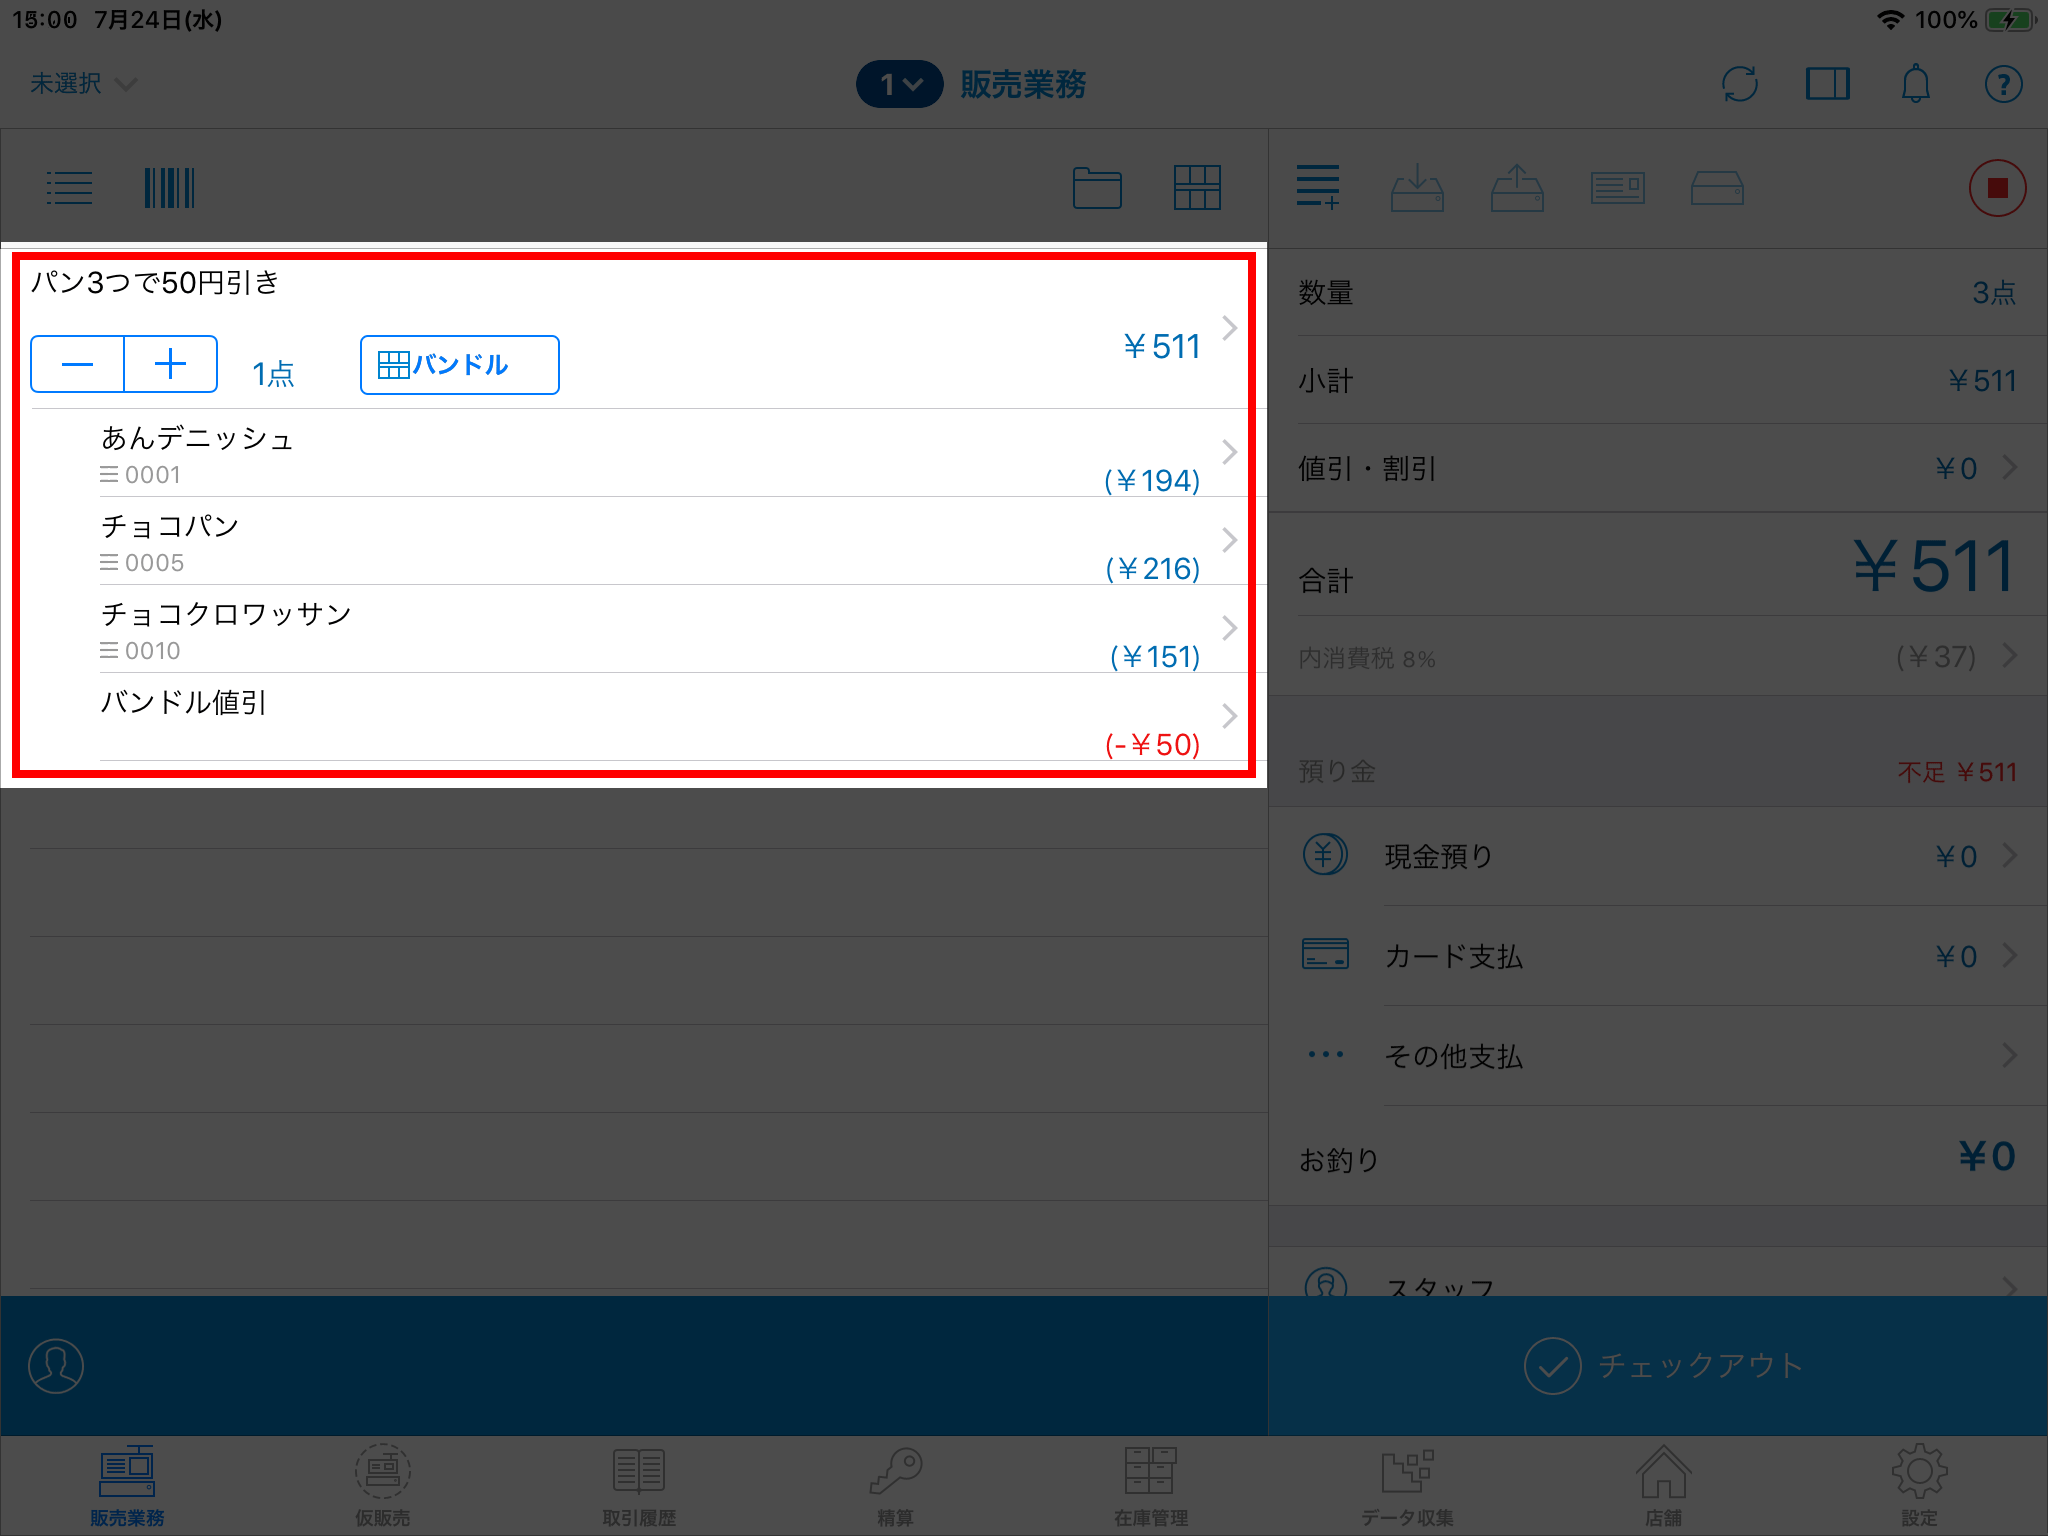Tap the credit card payment icon
Screen dimensions: 2048x1536
coord(1325,955)
